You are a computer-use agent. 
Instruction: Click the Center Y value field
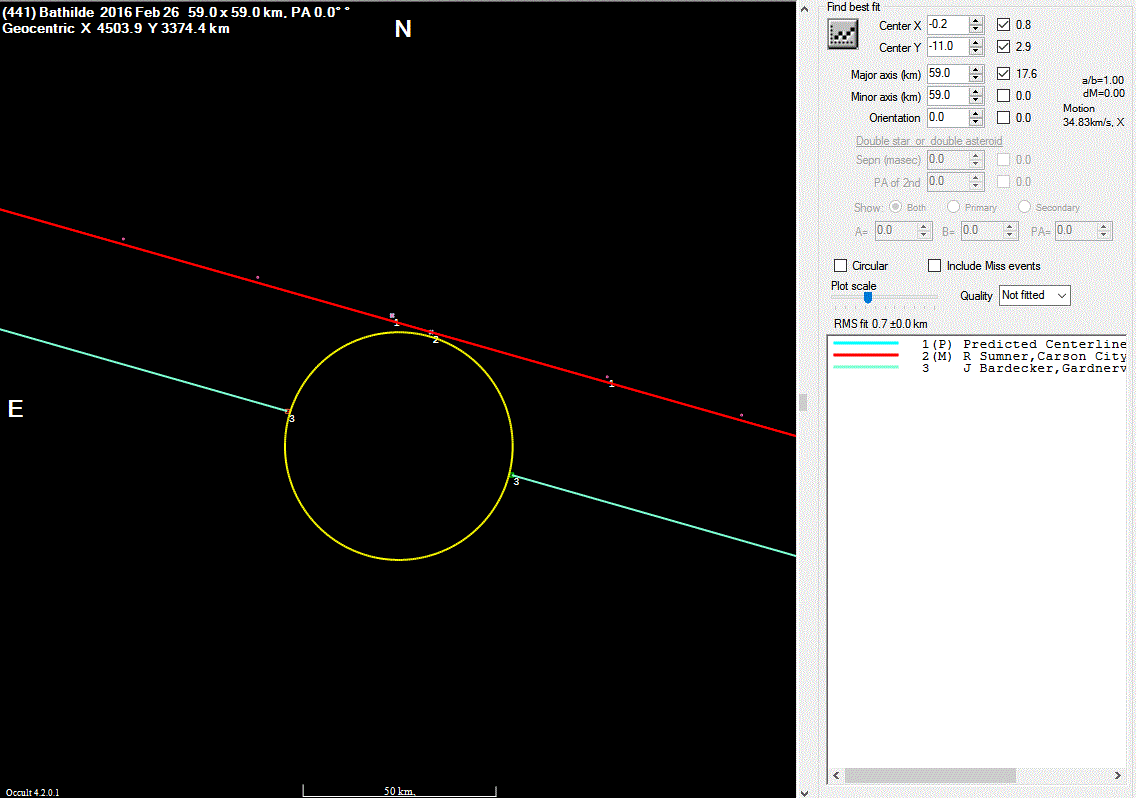(x=948, y=46)
